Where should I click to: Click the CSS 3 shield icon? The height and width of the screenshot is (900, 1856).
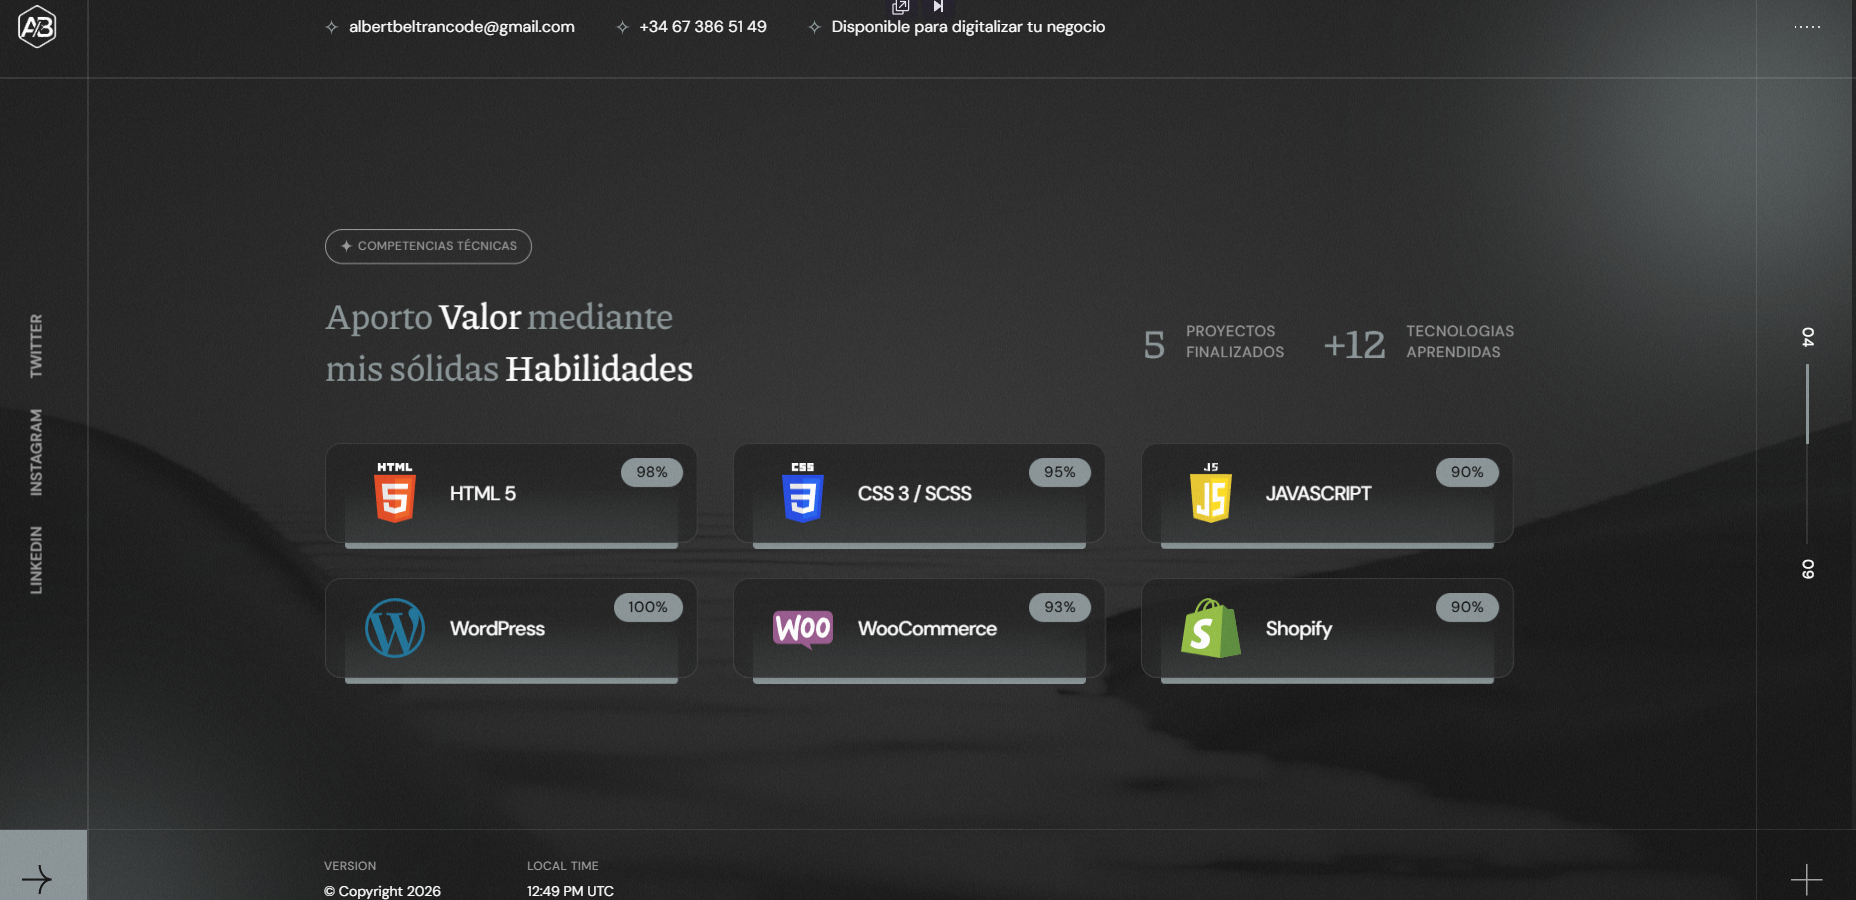click(803, 493)
